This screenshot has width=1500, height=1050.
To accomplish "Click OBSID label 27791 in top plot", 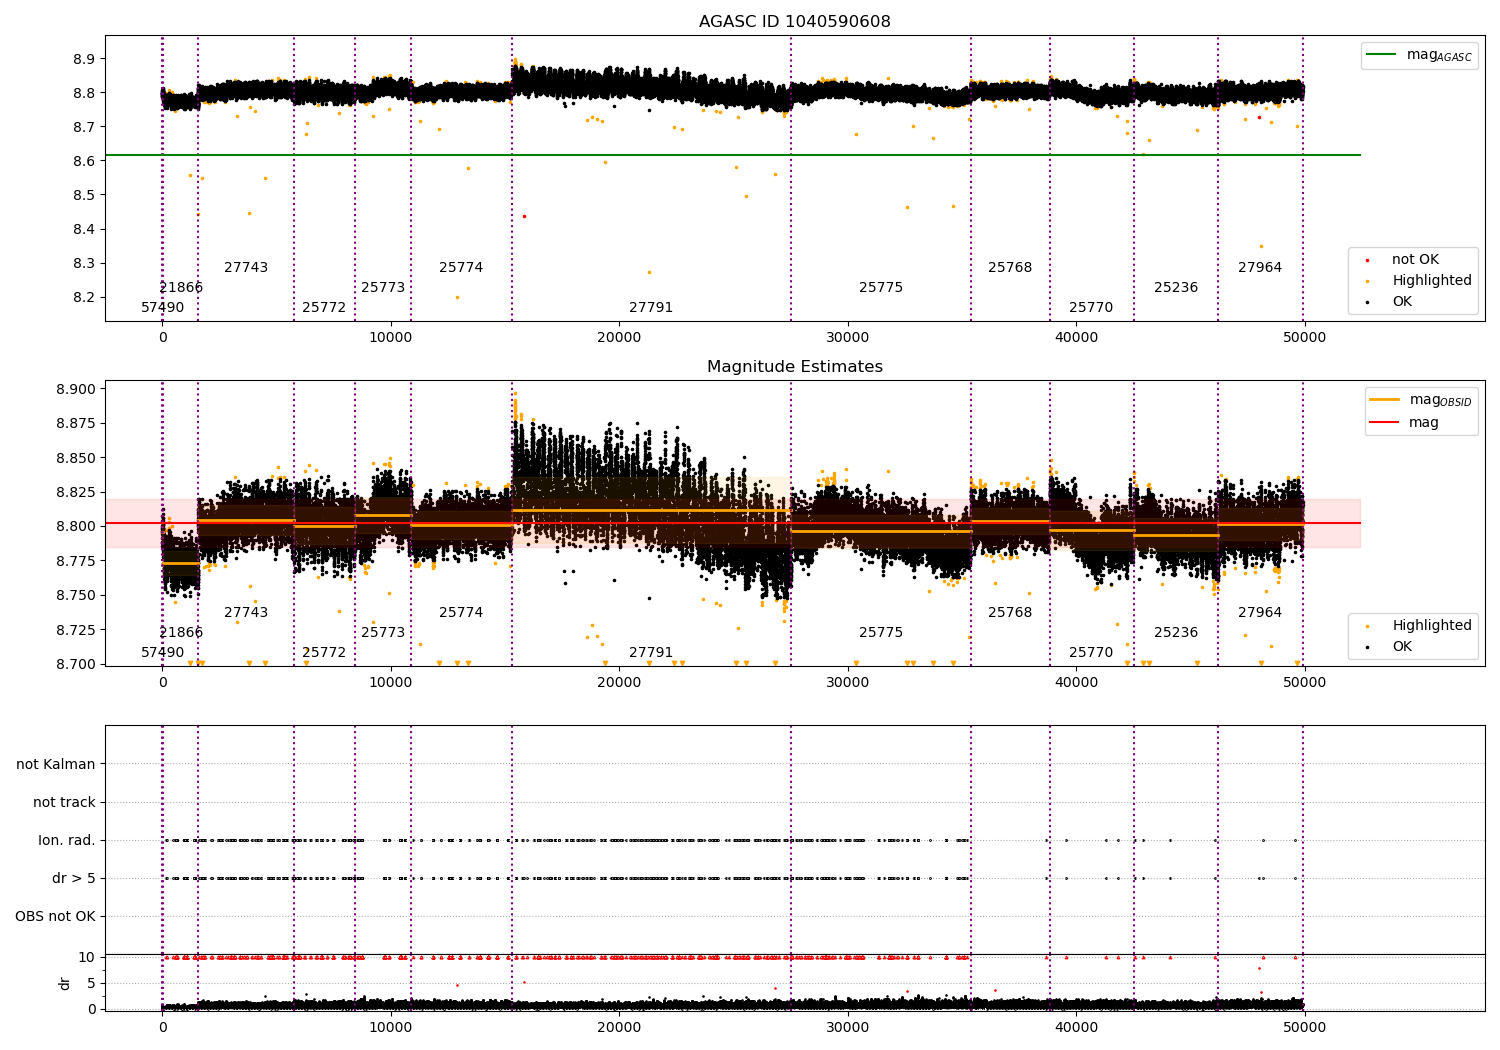I will click(x=651, y=308).
